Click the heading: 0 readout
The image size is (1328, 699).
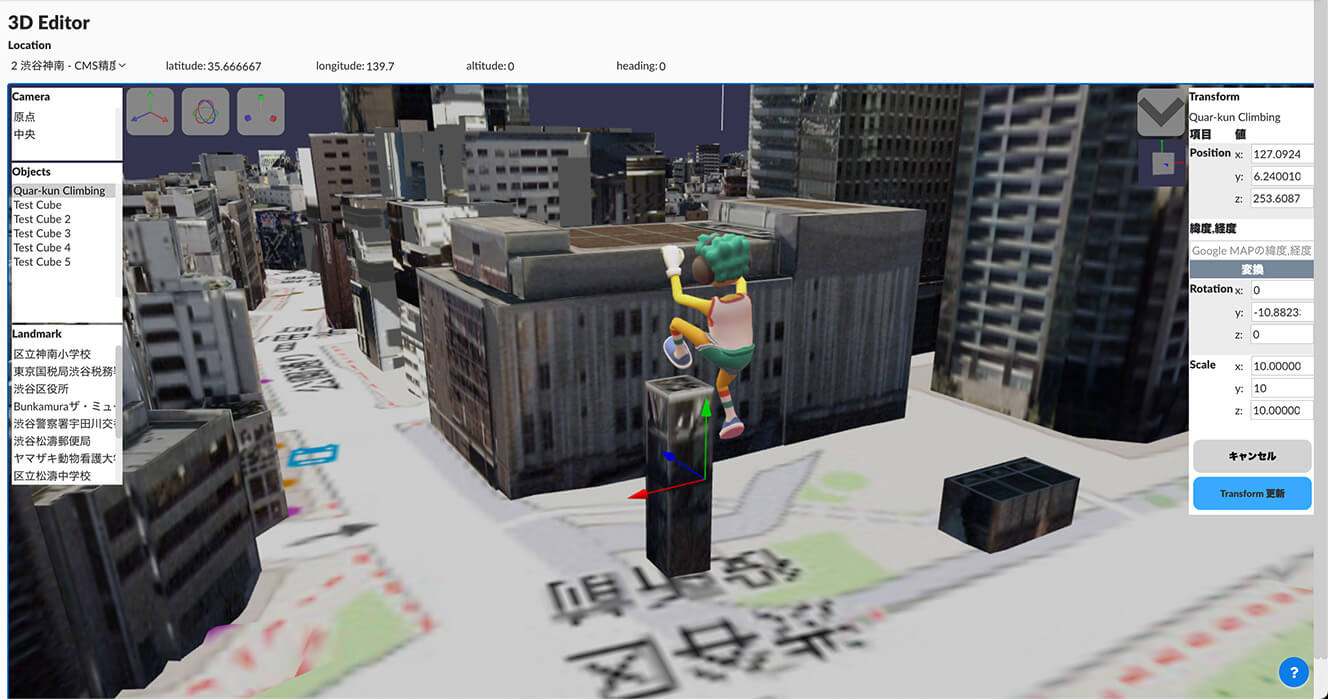[x=641, y=66]
